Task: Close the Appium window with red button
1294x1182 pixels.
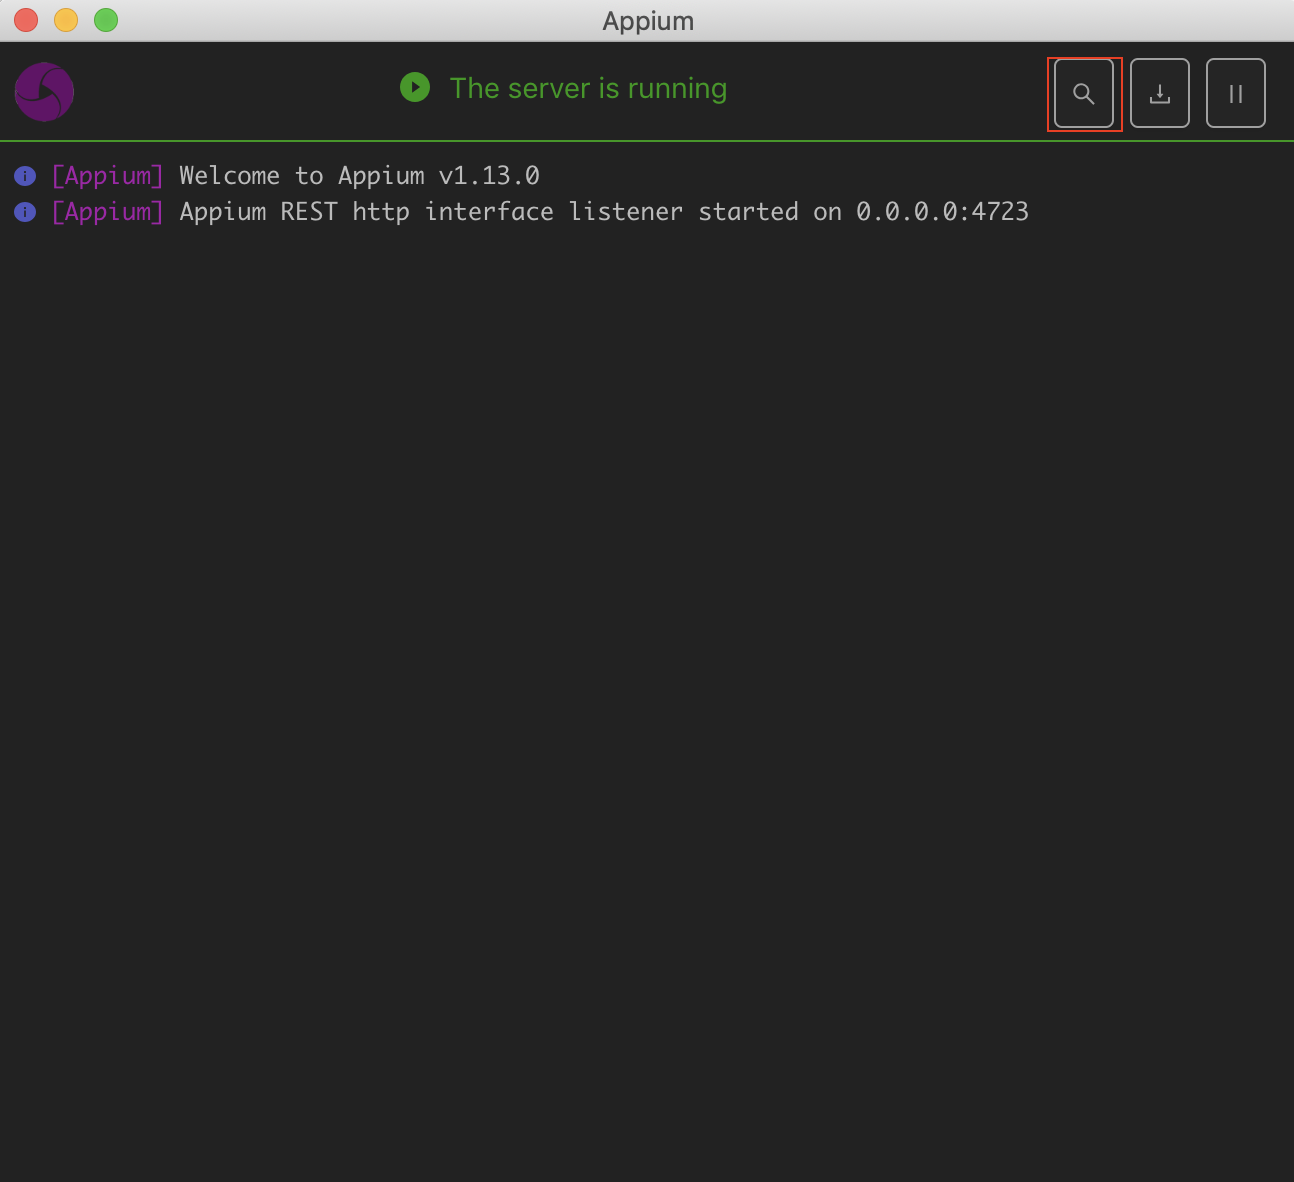Action: 26,20
